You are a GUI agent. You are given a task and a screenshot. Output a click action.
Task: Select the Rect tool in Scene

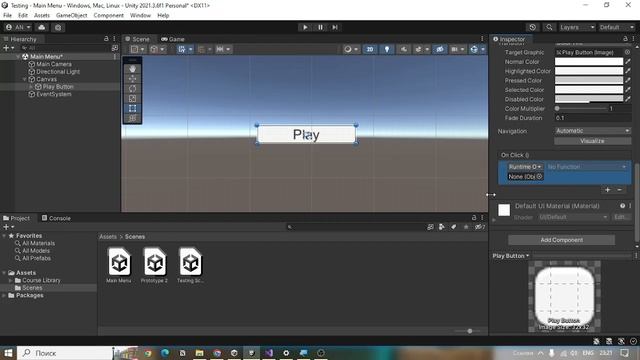pos(133,109)
